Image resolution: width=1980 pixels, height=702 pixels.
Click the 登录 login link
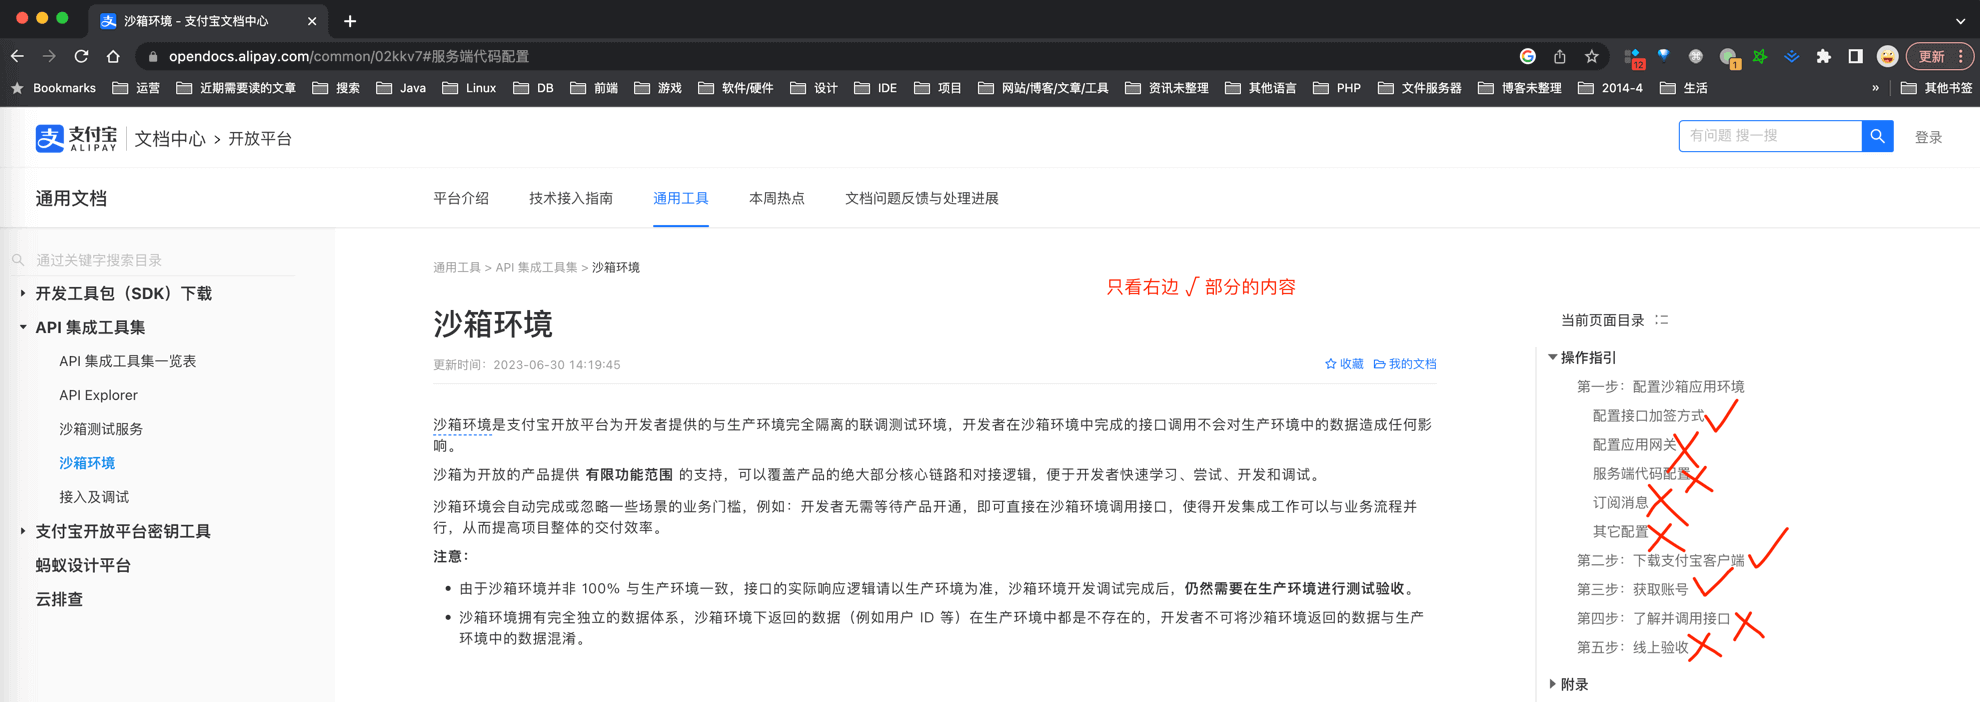1928,137
